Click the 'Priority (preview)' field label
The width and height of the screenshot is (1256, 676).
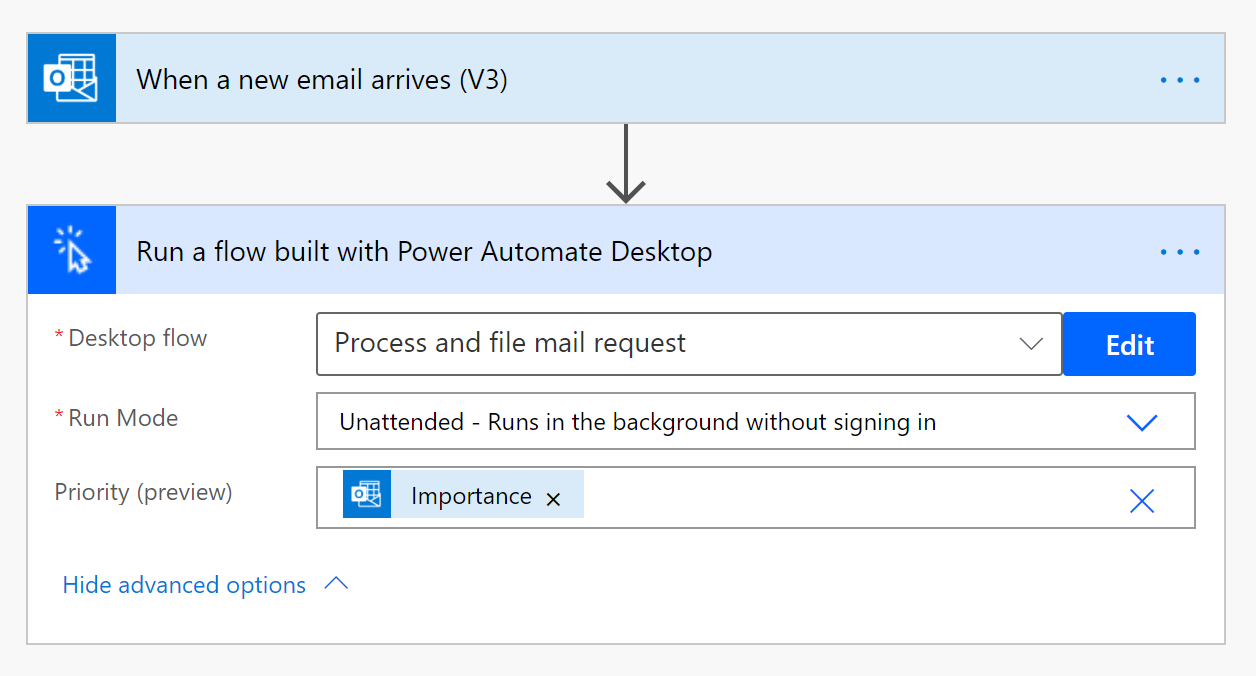click(x=143, y=492)
